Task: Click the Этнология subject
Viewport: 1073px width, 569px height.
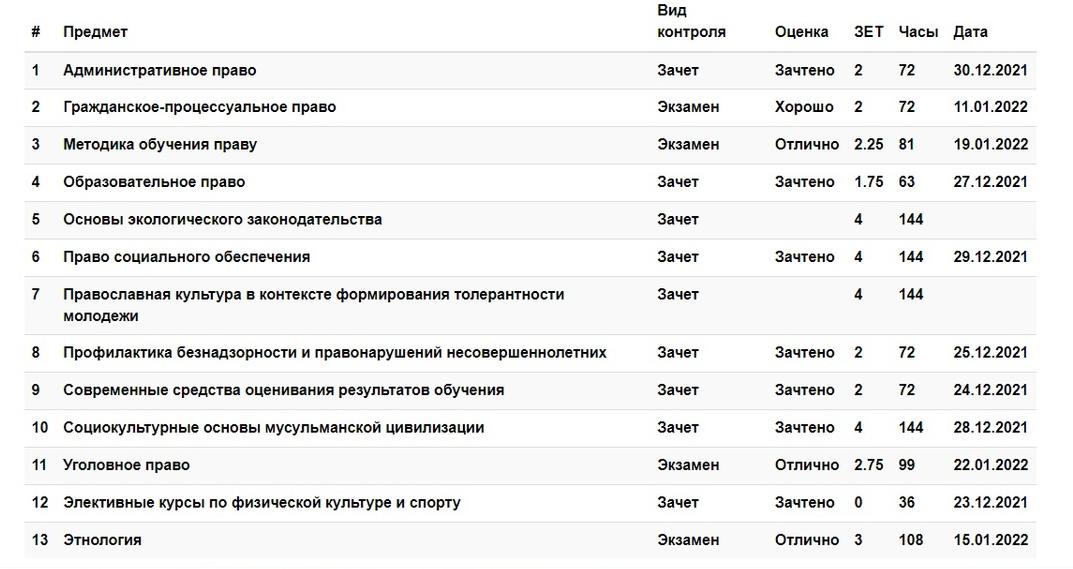Action: coord(103,540)
